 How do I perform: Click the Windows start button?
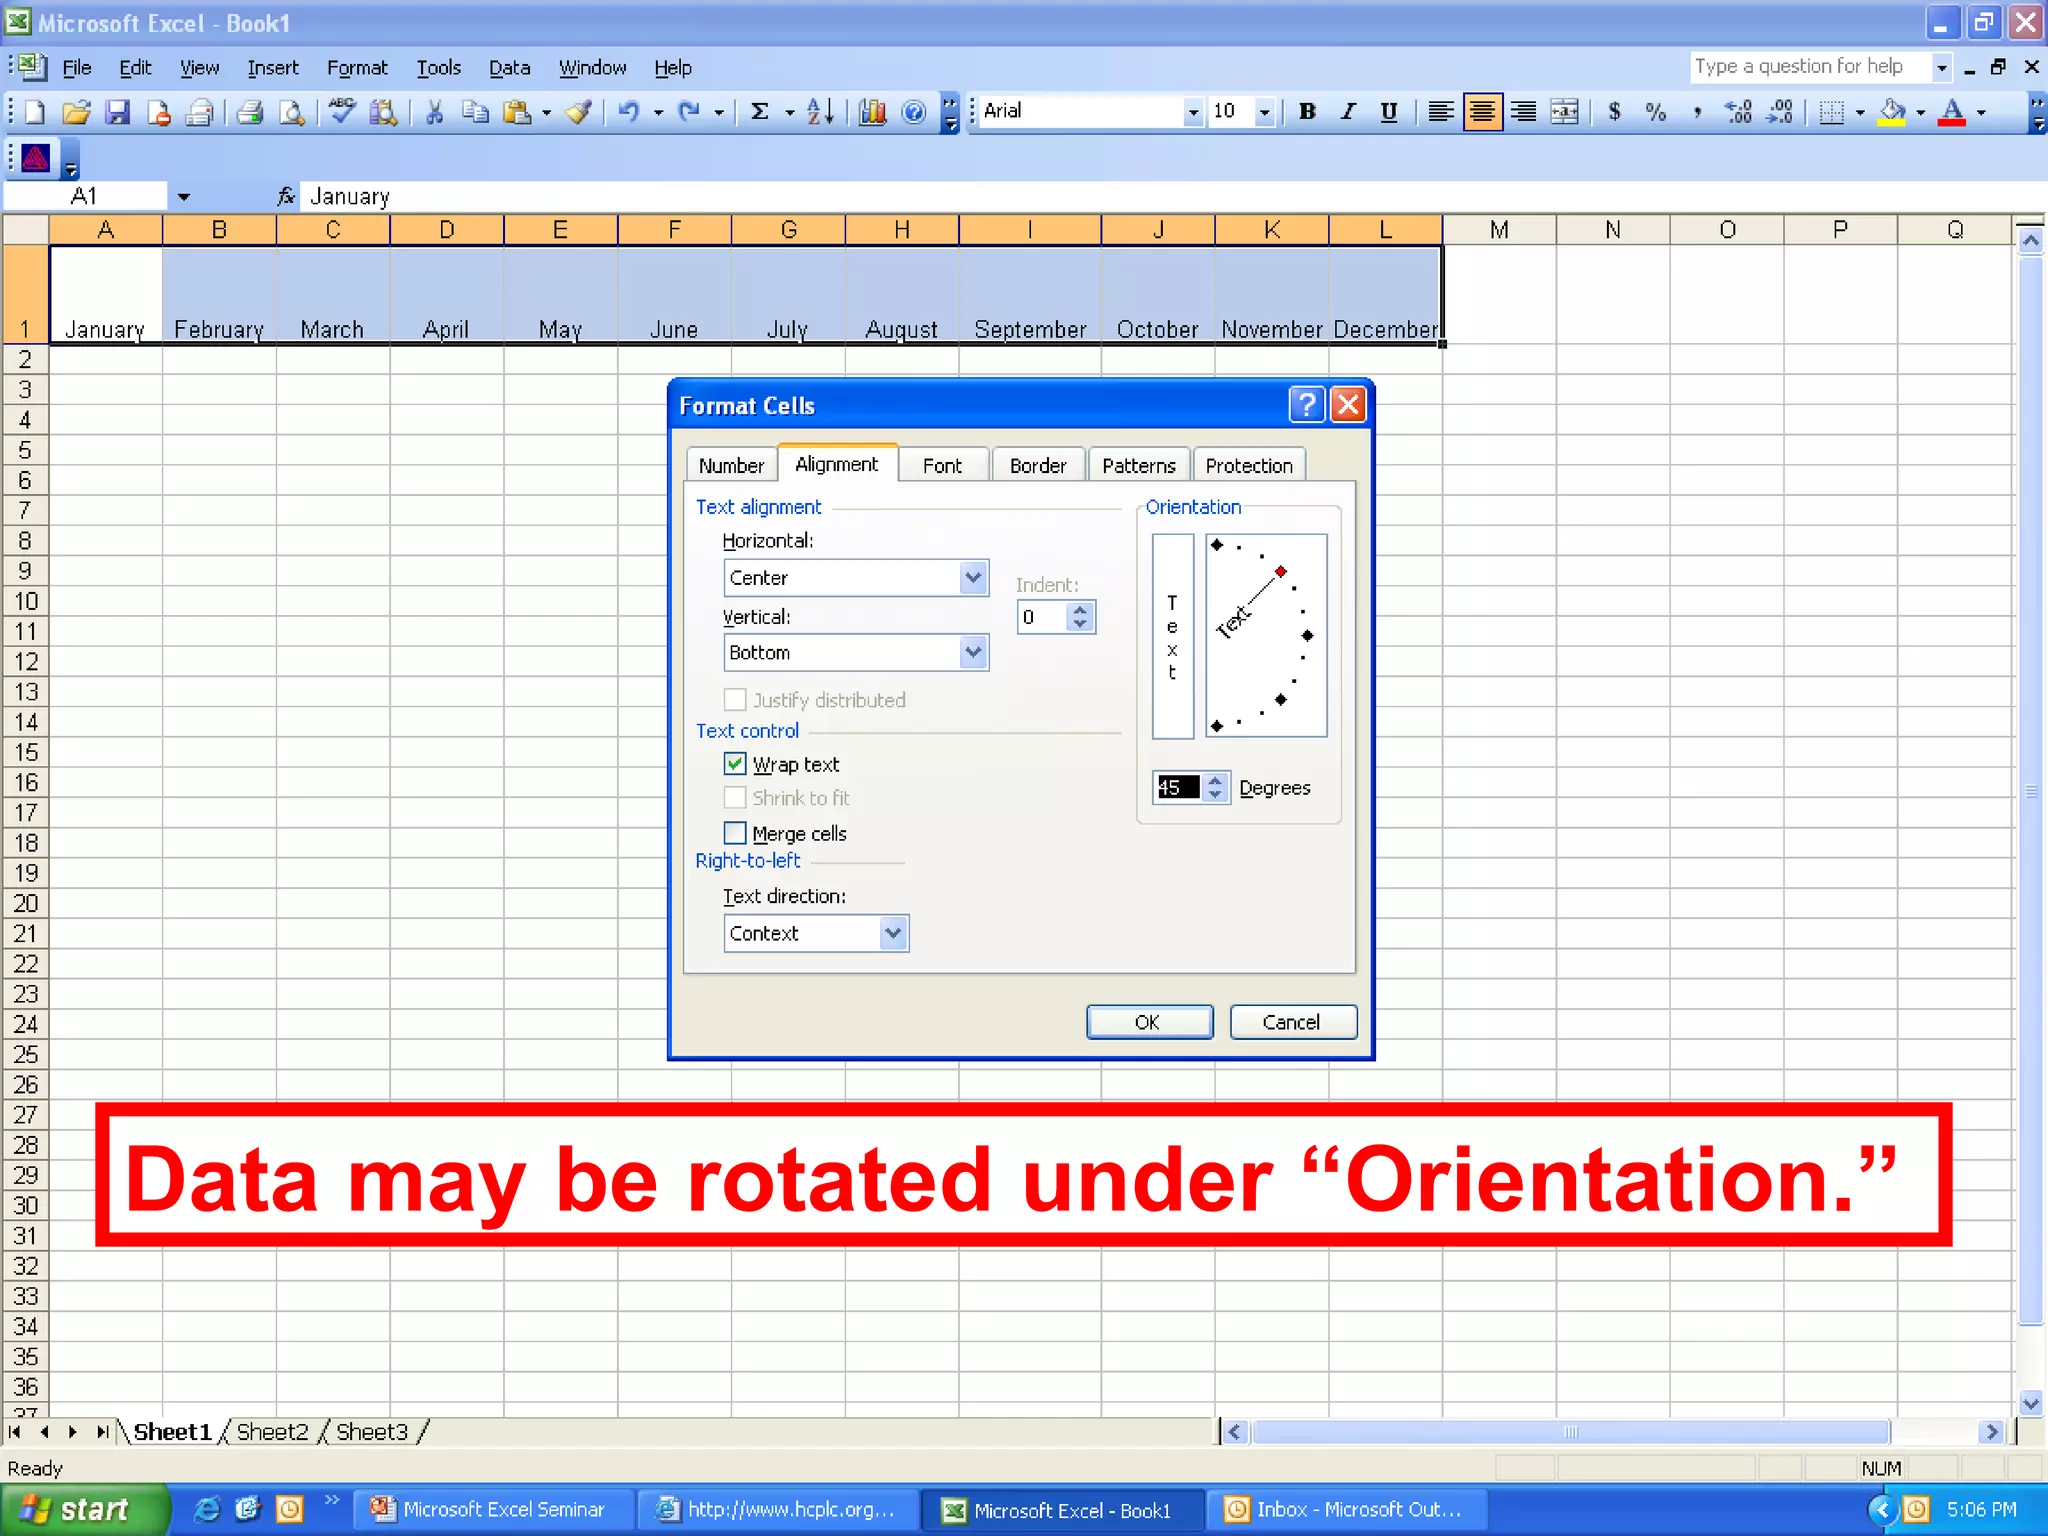85,1509
